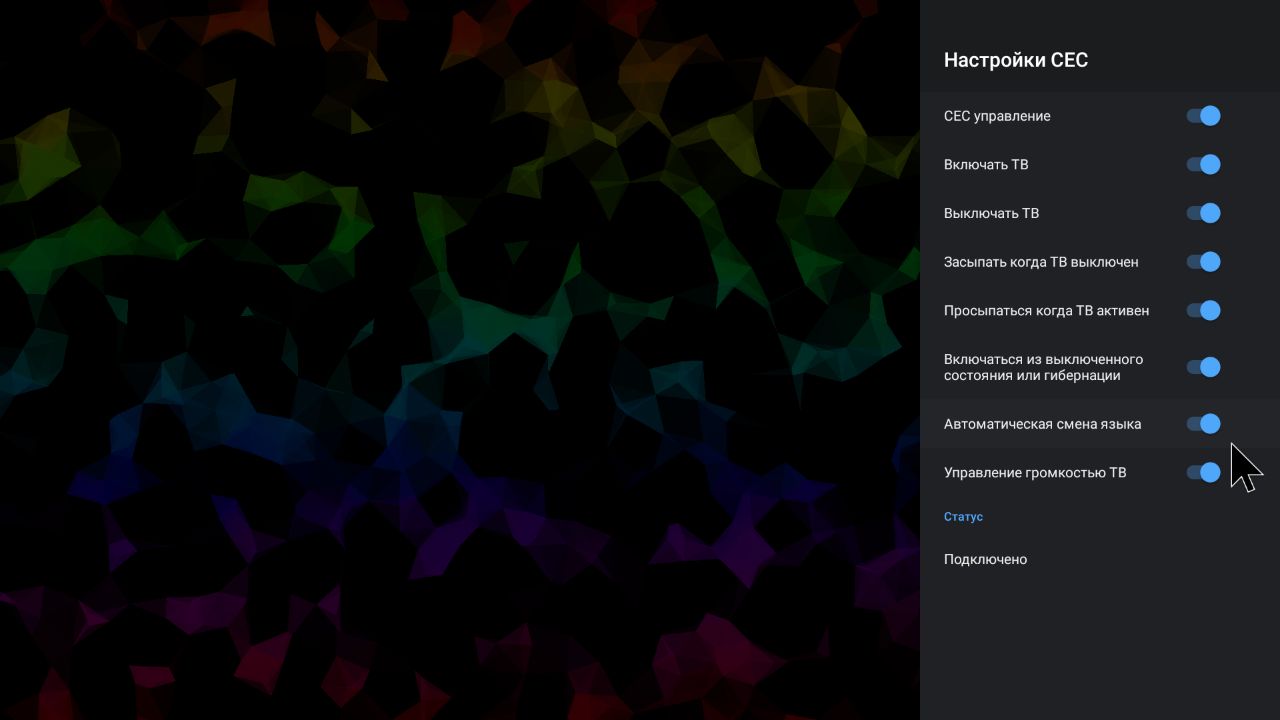Toggle Управление громкостью ТВ switch
Image resolution: width=1280 pixels, height=720 pixels.
[x=1203, y=472]
